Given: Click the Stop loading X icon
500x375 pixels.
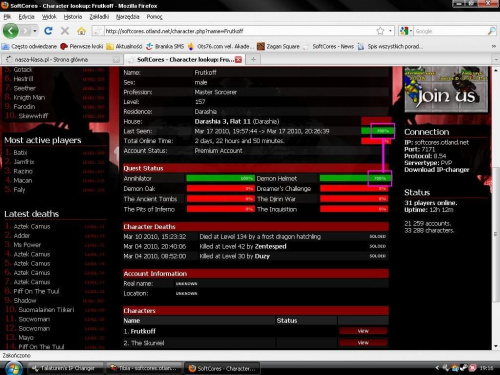Looking at the screenshot, I should coord(65,31).
